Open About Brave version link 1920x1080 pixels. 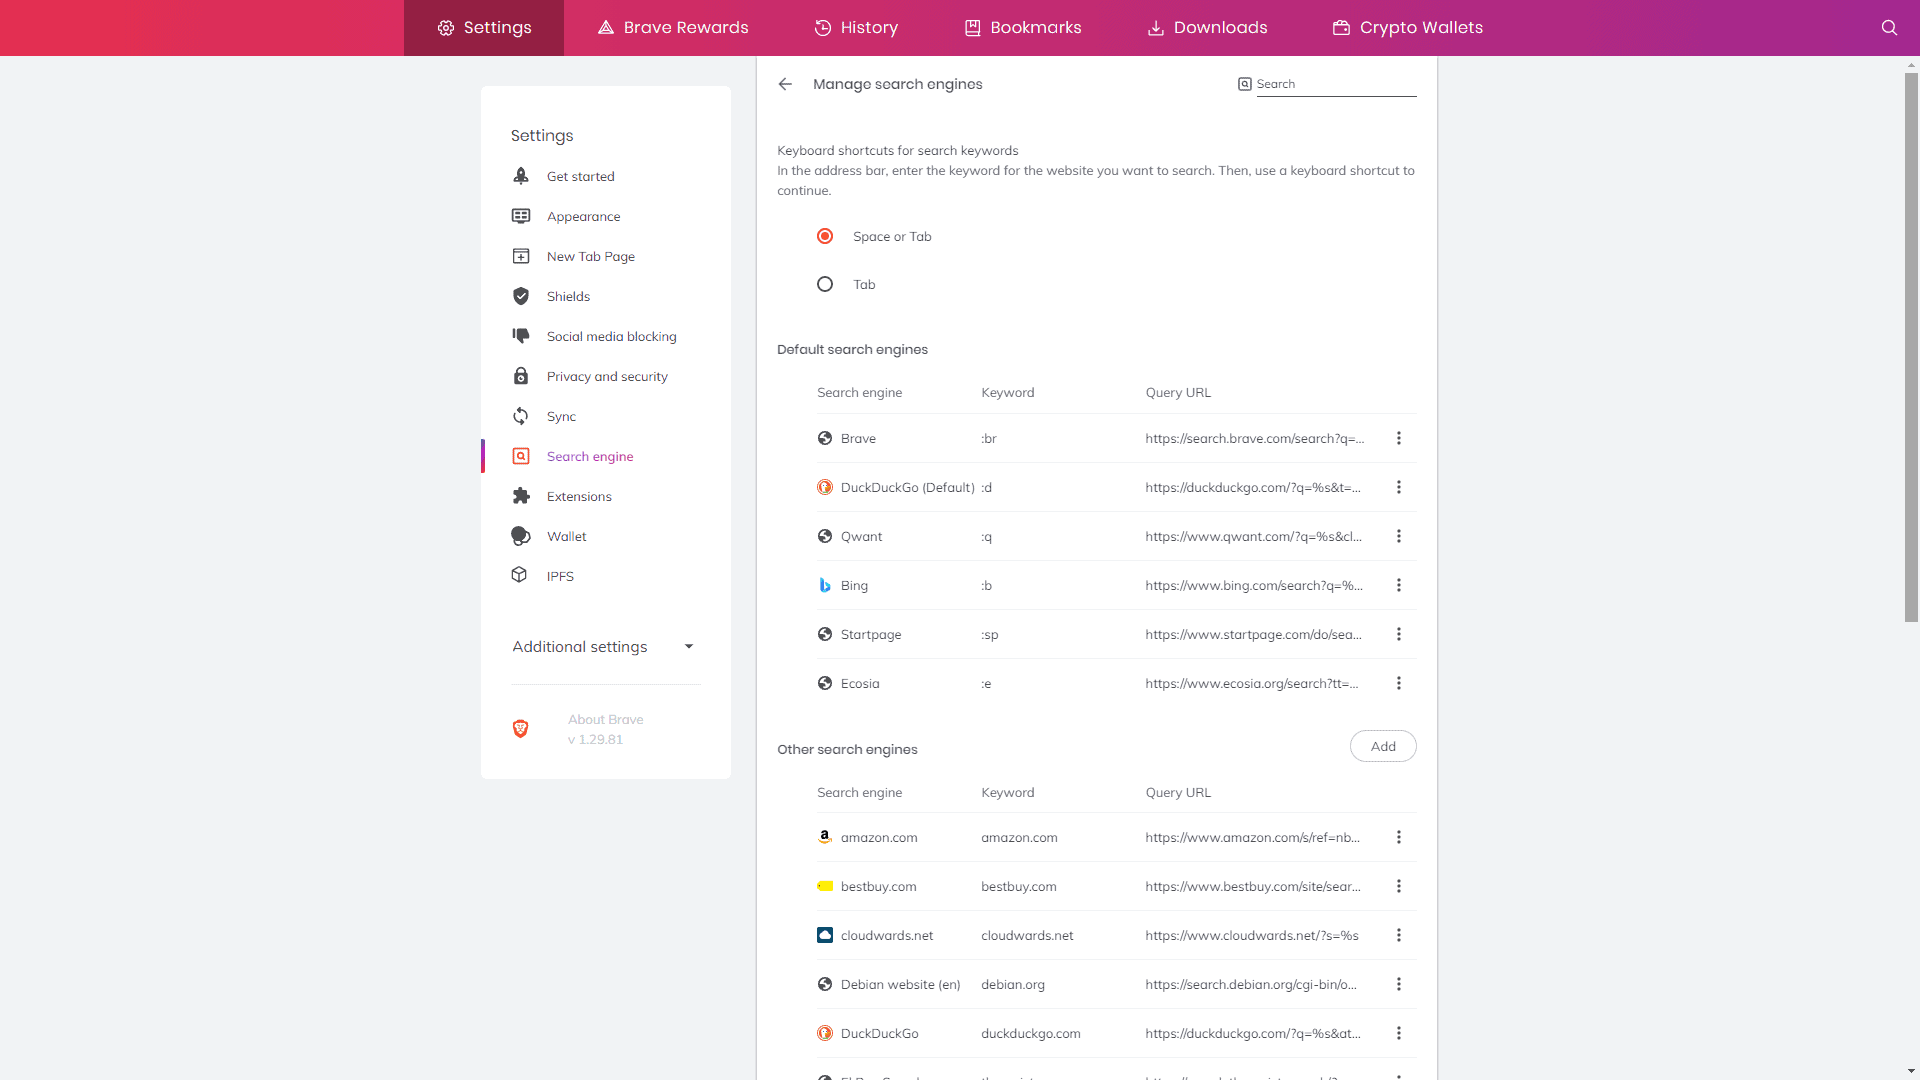605,729
